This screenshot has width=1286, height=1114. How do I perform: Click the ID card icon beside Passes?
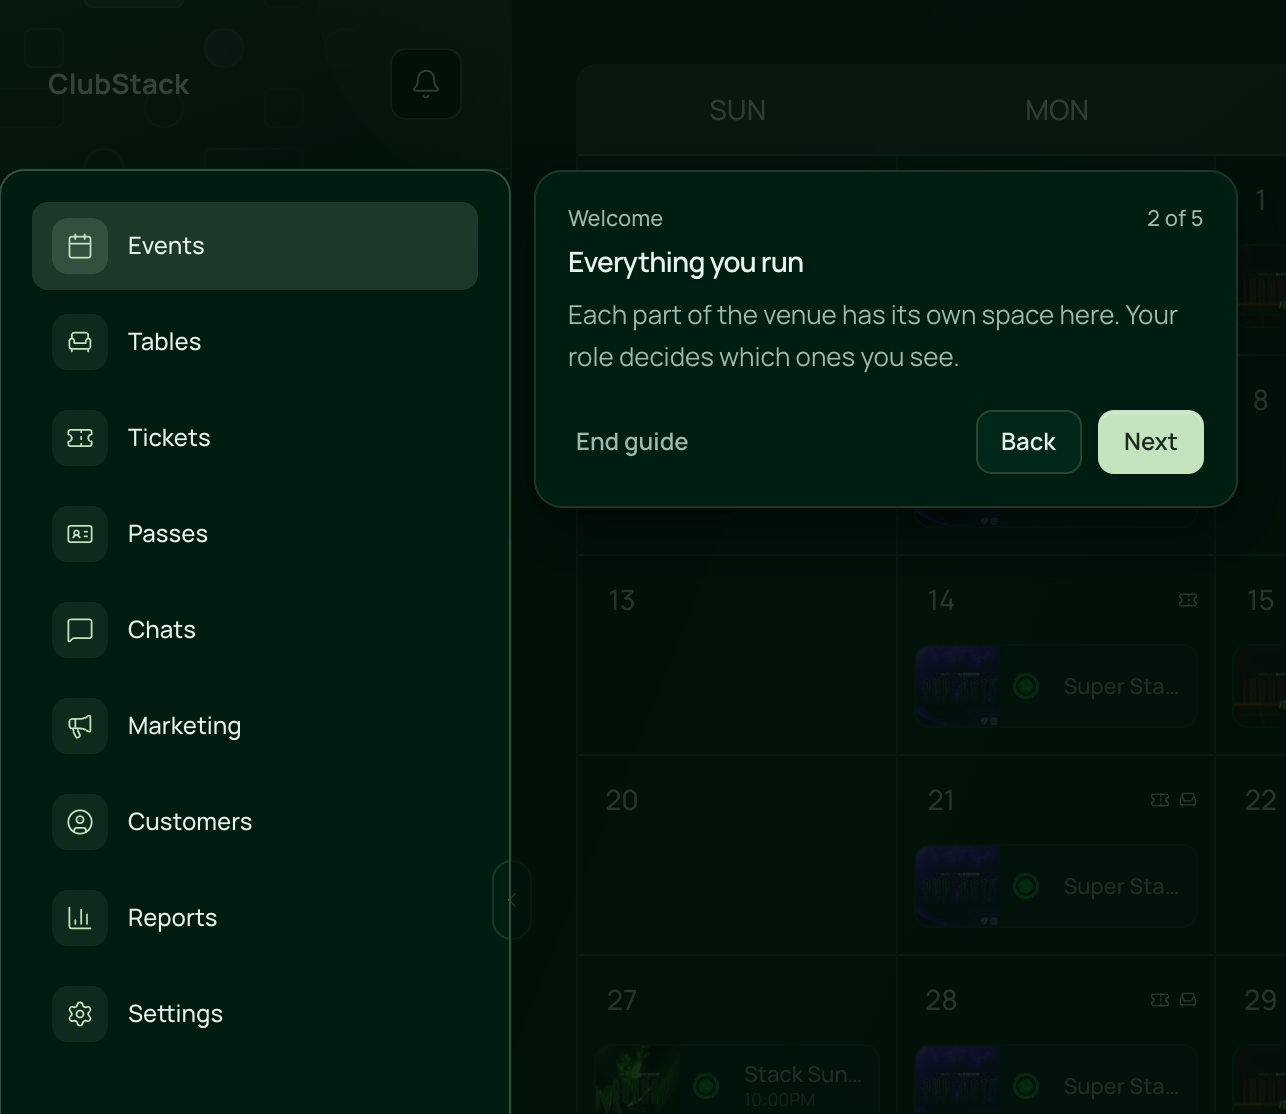tap(80, 534)
